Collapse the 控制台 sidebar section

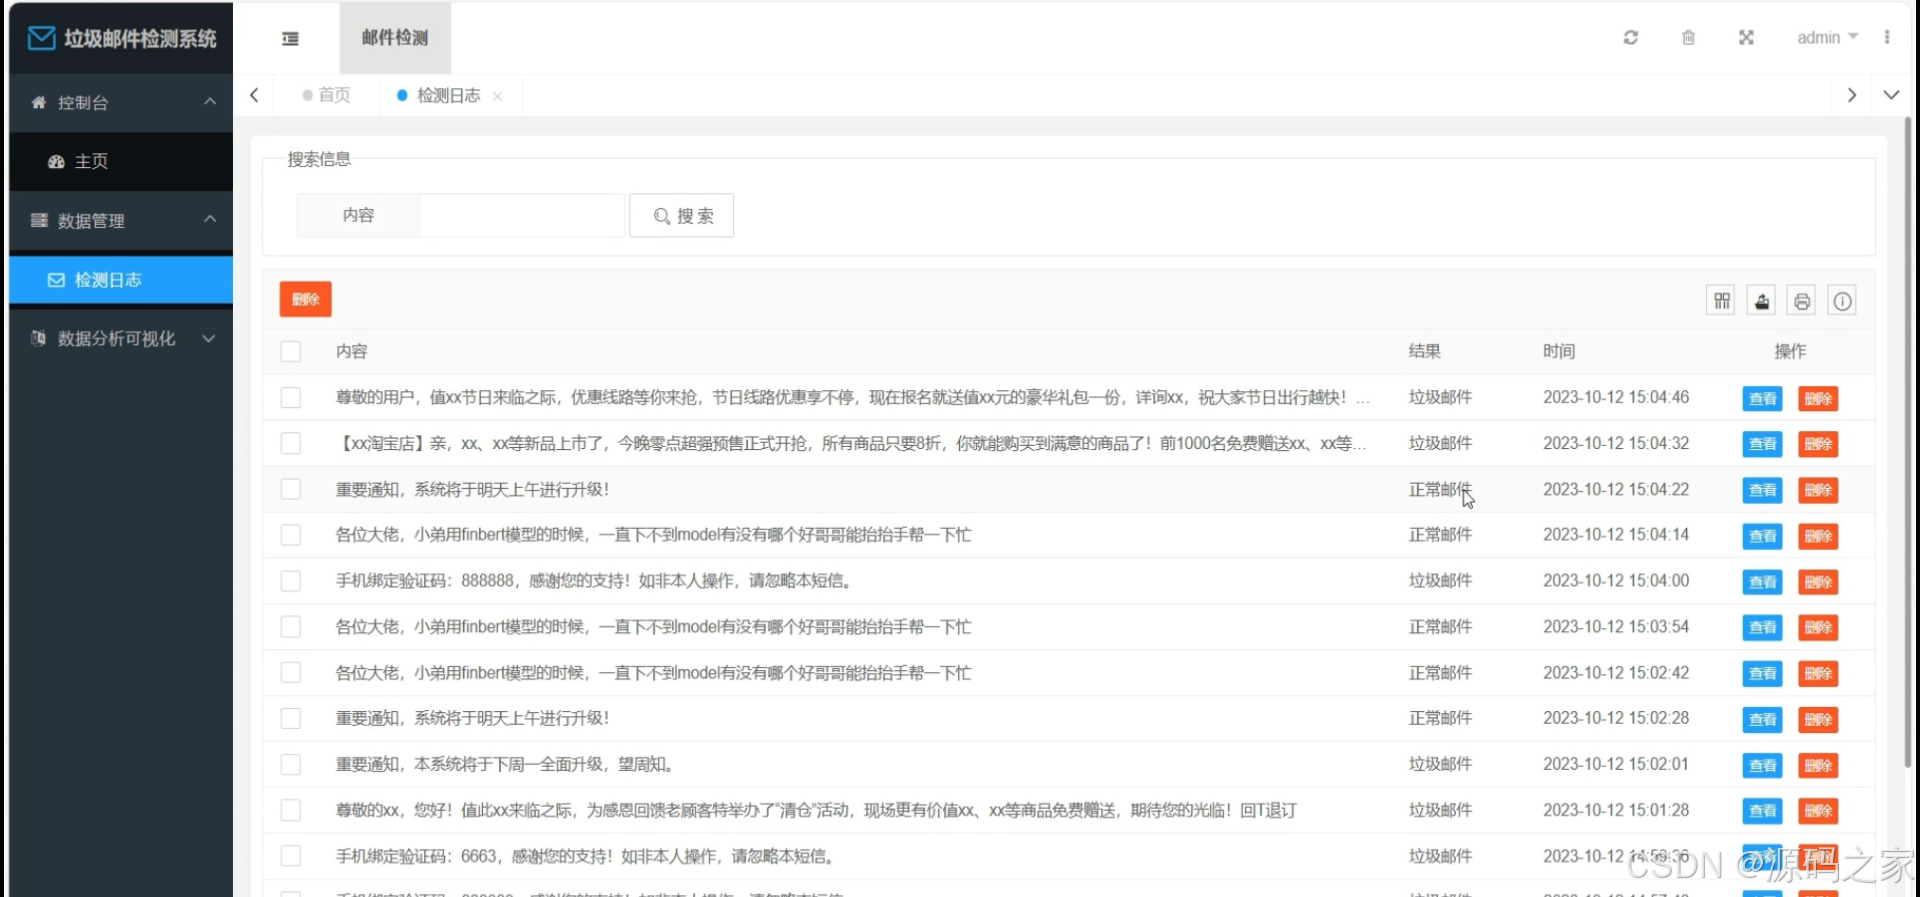(x=121, y=102)
